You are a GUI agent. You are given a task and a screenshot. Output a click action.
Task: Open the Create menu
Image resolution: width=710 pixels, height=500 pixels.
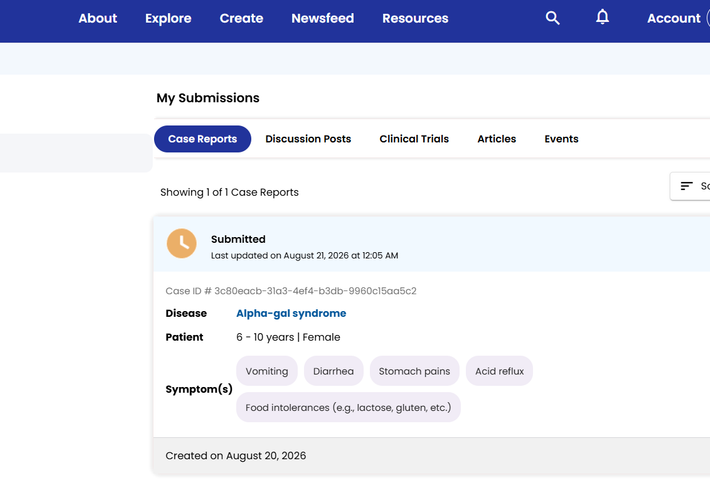pos(241,18)
